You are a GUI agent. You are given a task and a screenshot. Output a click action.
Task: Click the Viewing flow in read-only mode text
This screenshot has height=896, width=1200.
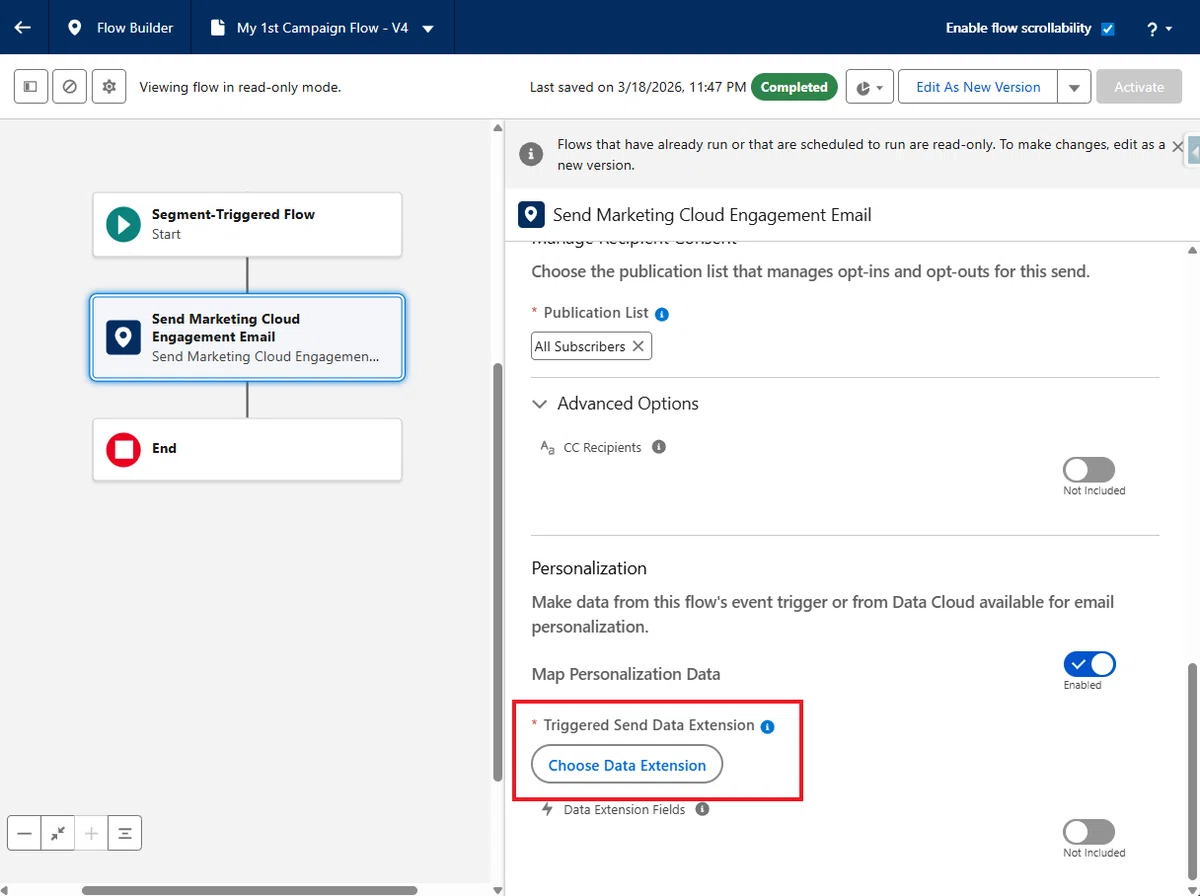tap(240, 87)
